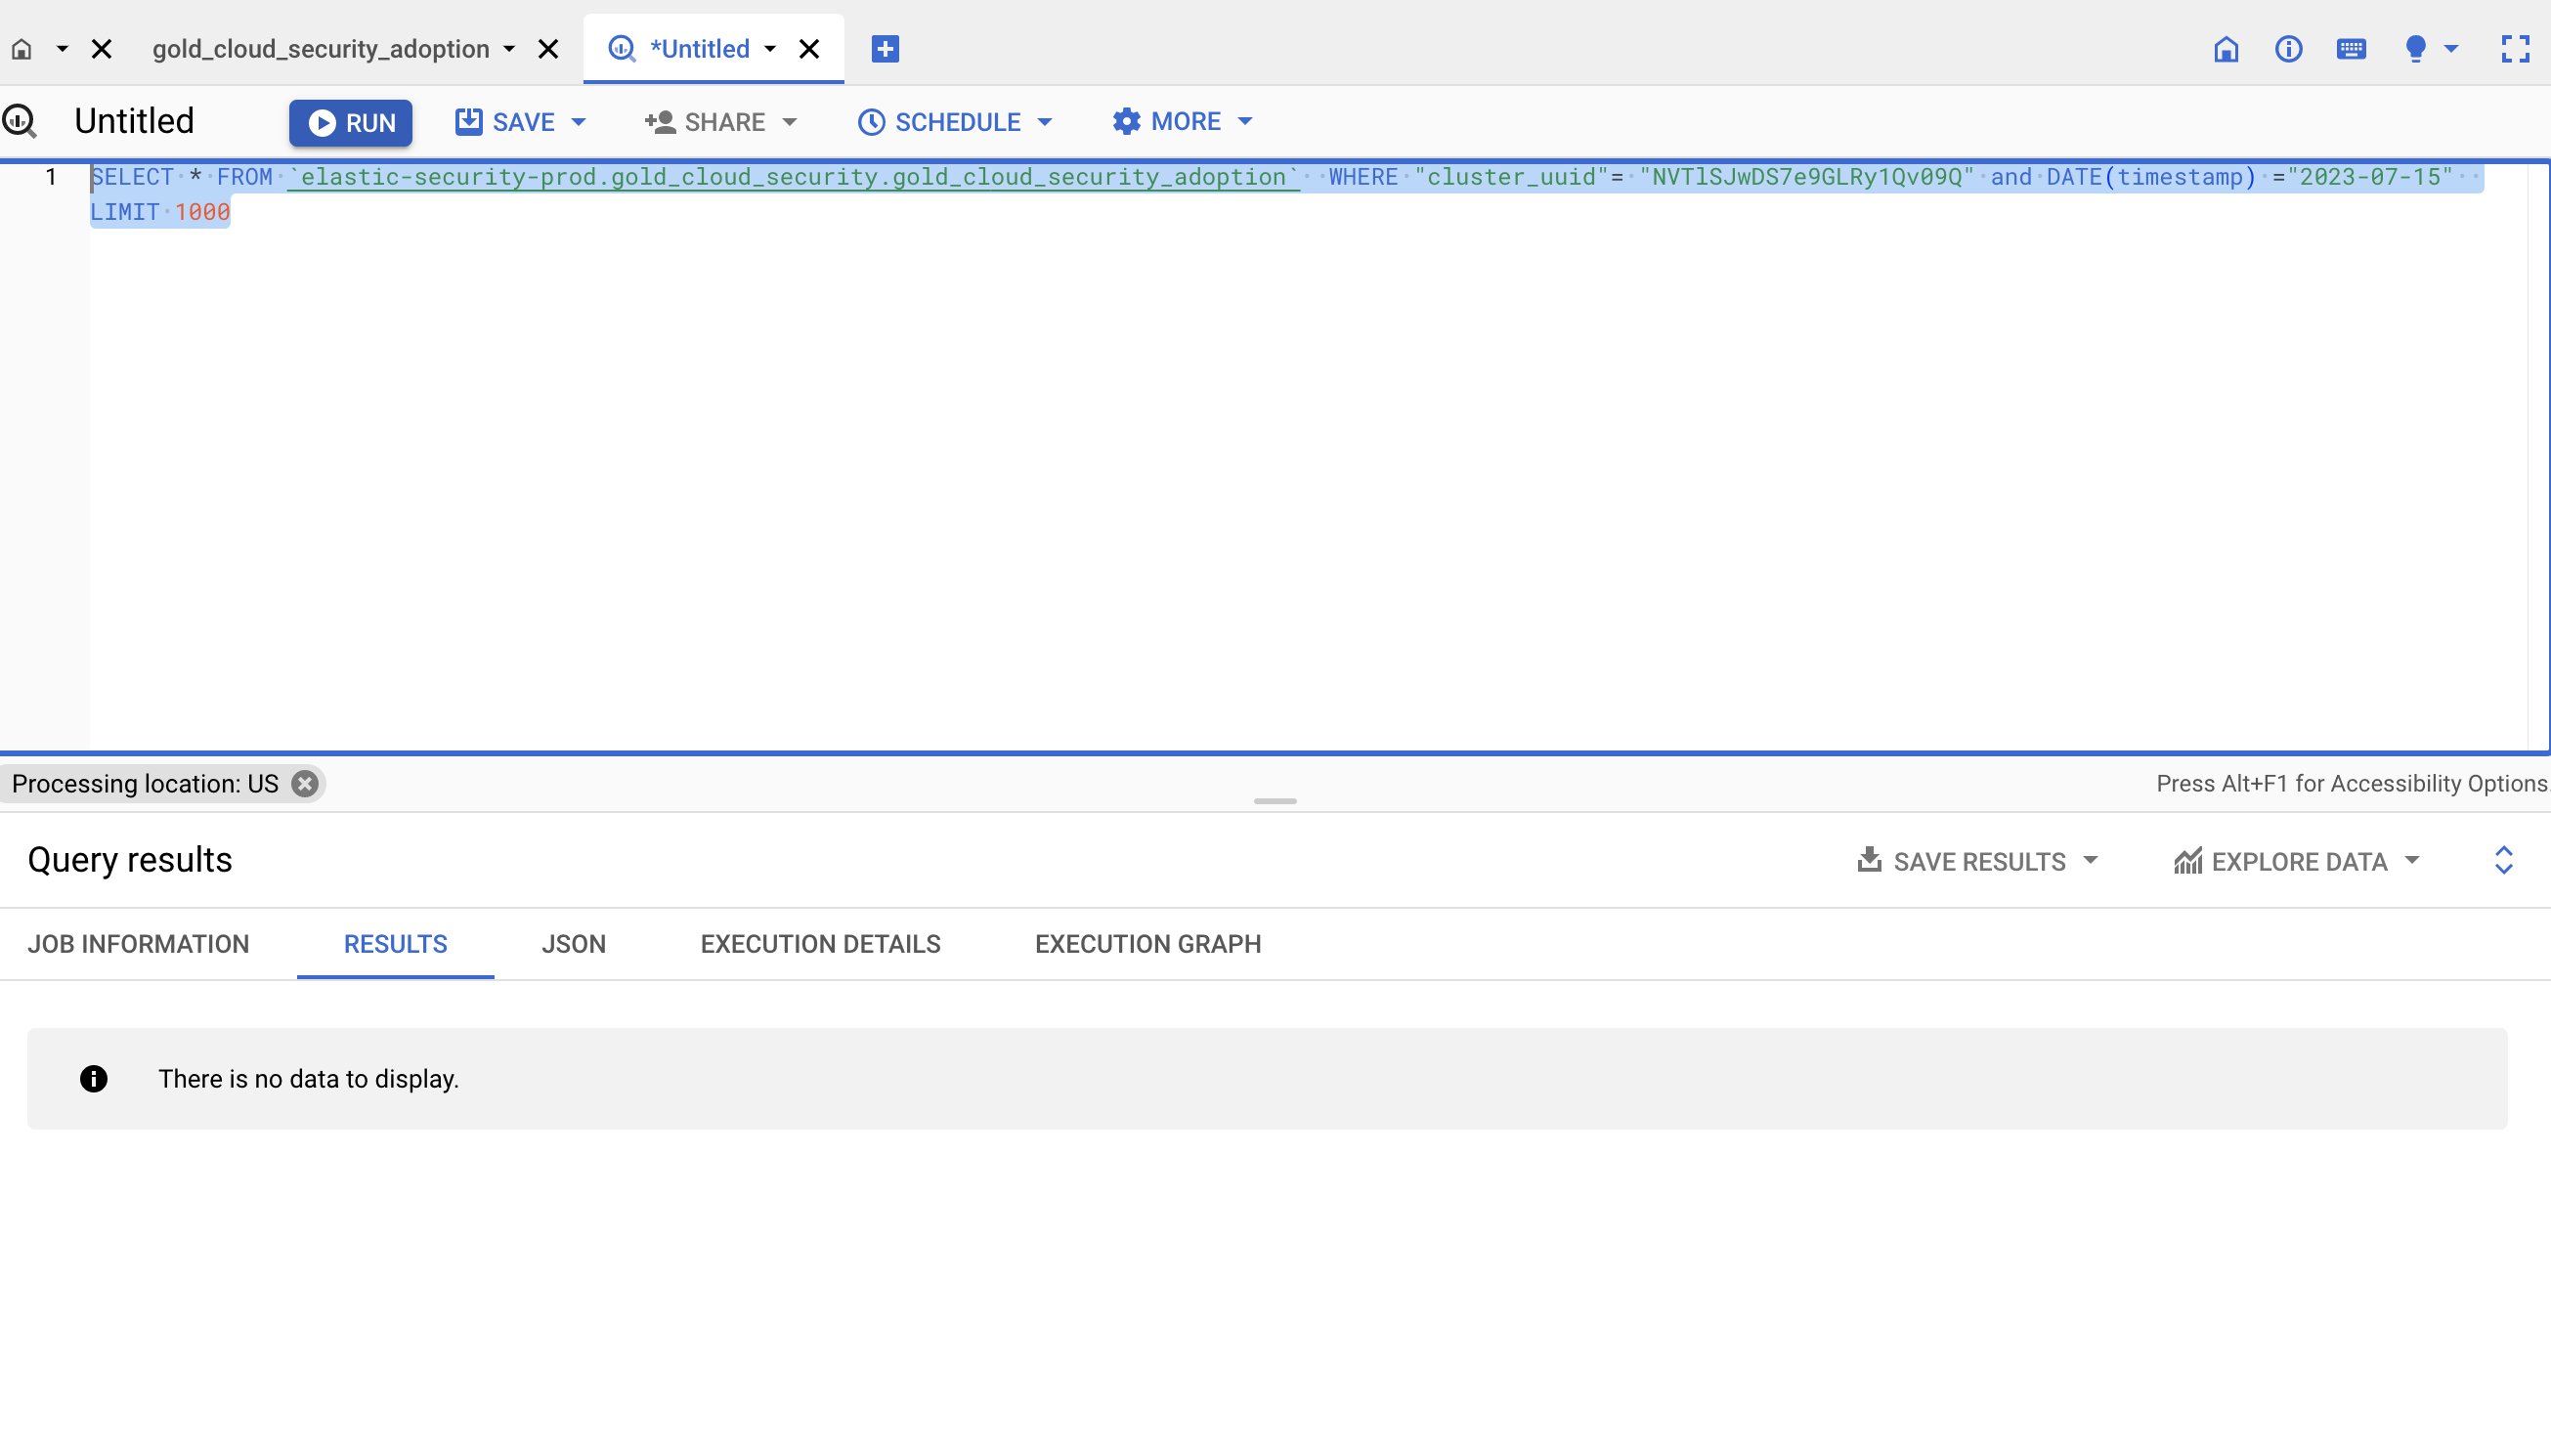Click the chart icon beside Explore Data

pos(2188,861)
